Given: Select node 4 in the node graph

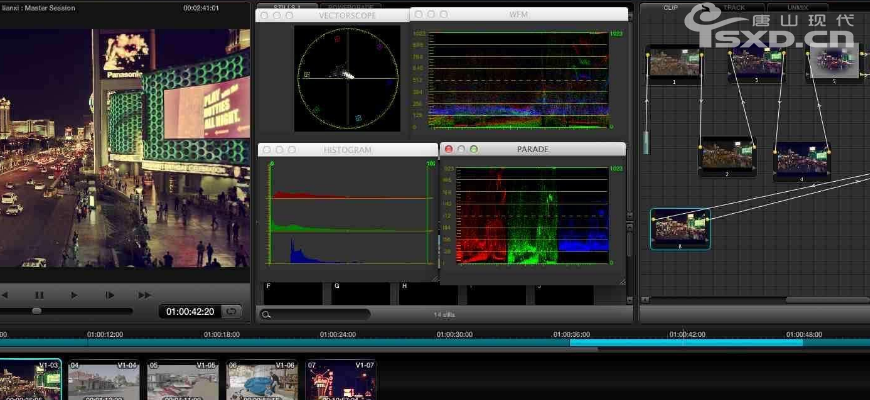Looking at the screenshot, I should 801,161.
